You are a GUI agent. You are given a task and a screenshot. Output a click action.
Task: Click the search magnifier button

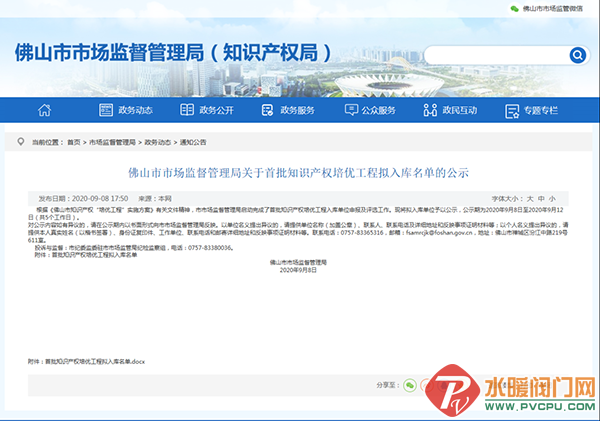577,55
